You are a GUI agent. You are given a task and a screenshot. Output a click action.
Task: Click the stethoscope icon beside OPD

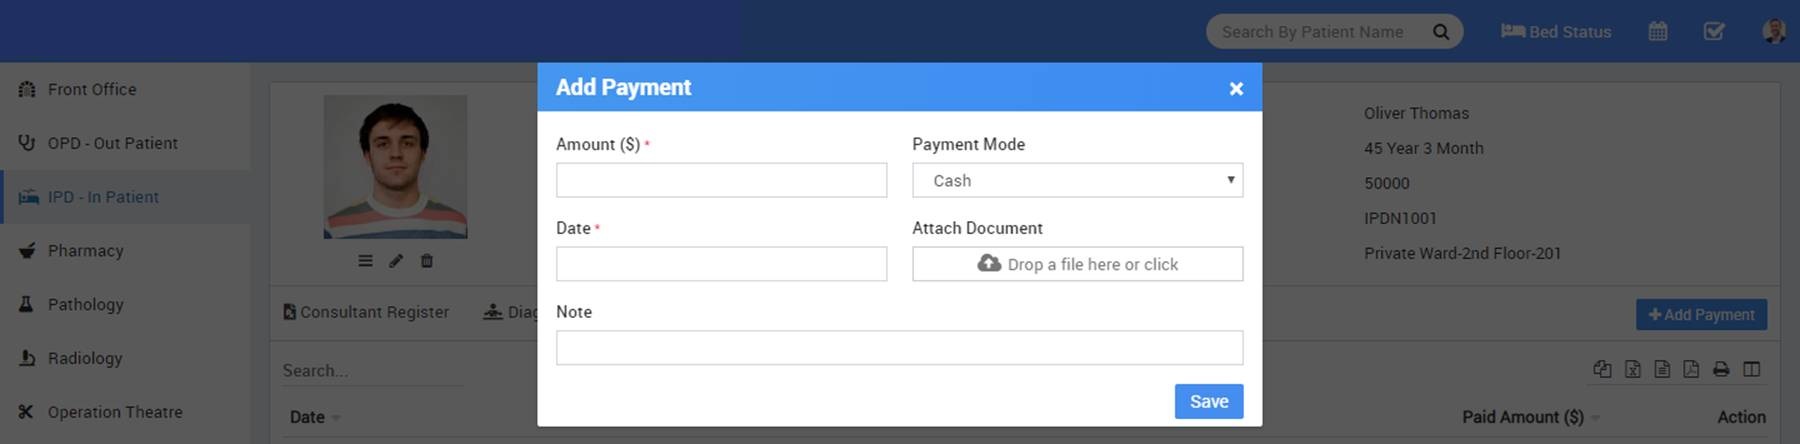(27, 143)
